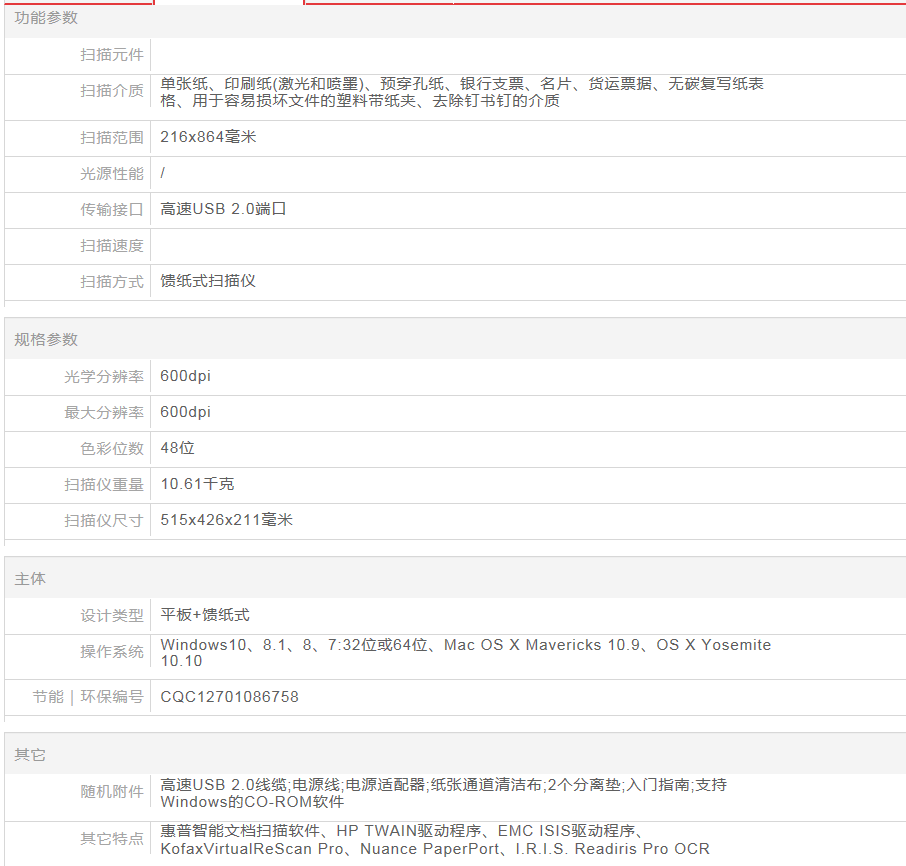Select the 馈纸式扫描仪 scan method value

tap(208, 281)
